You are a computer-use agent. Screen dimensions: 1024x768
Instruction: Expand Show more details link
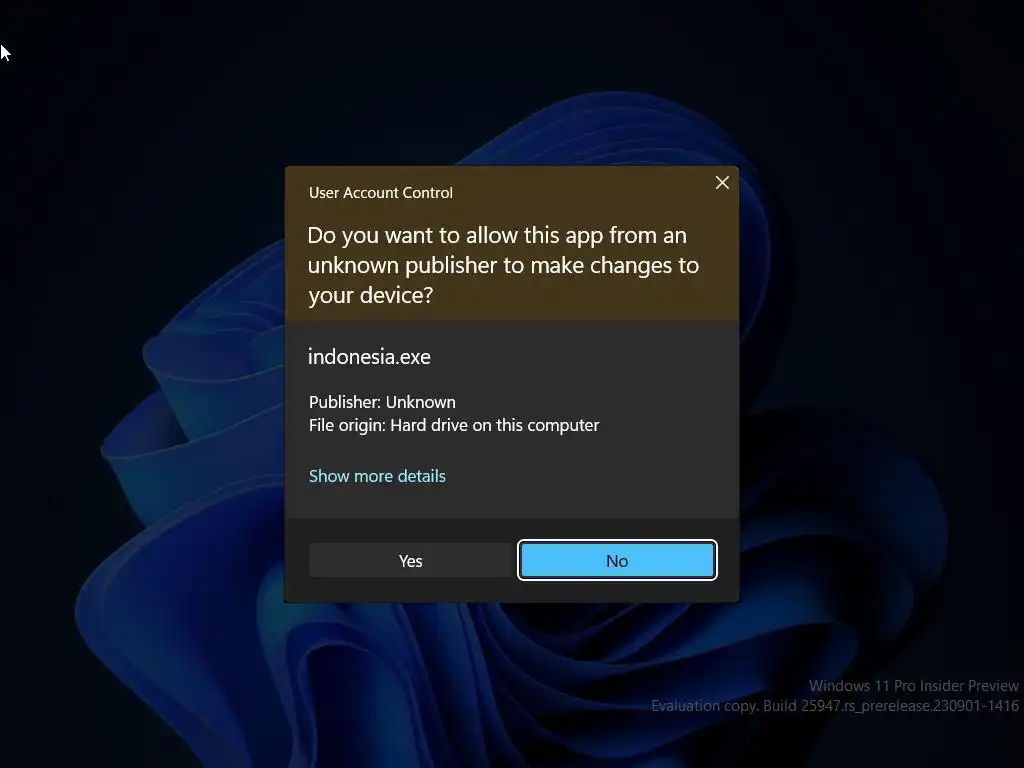[x=377, y=476]
